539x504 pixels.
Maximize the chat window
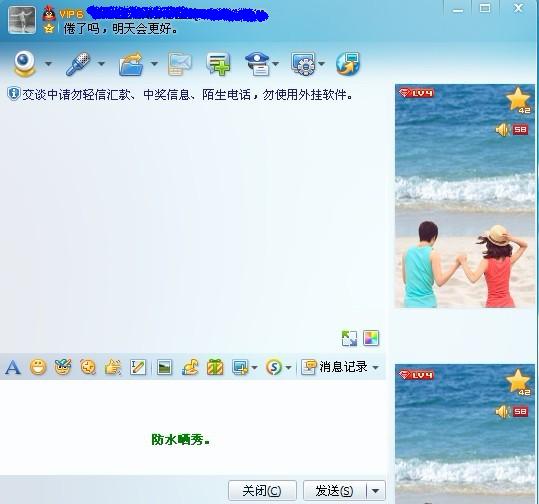(485, 9)
